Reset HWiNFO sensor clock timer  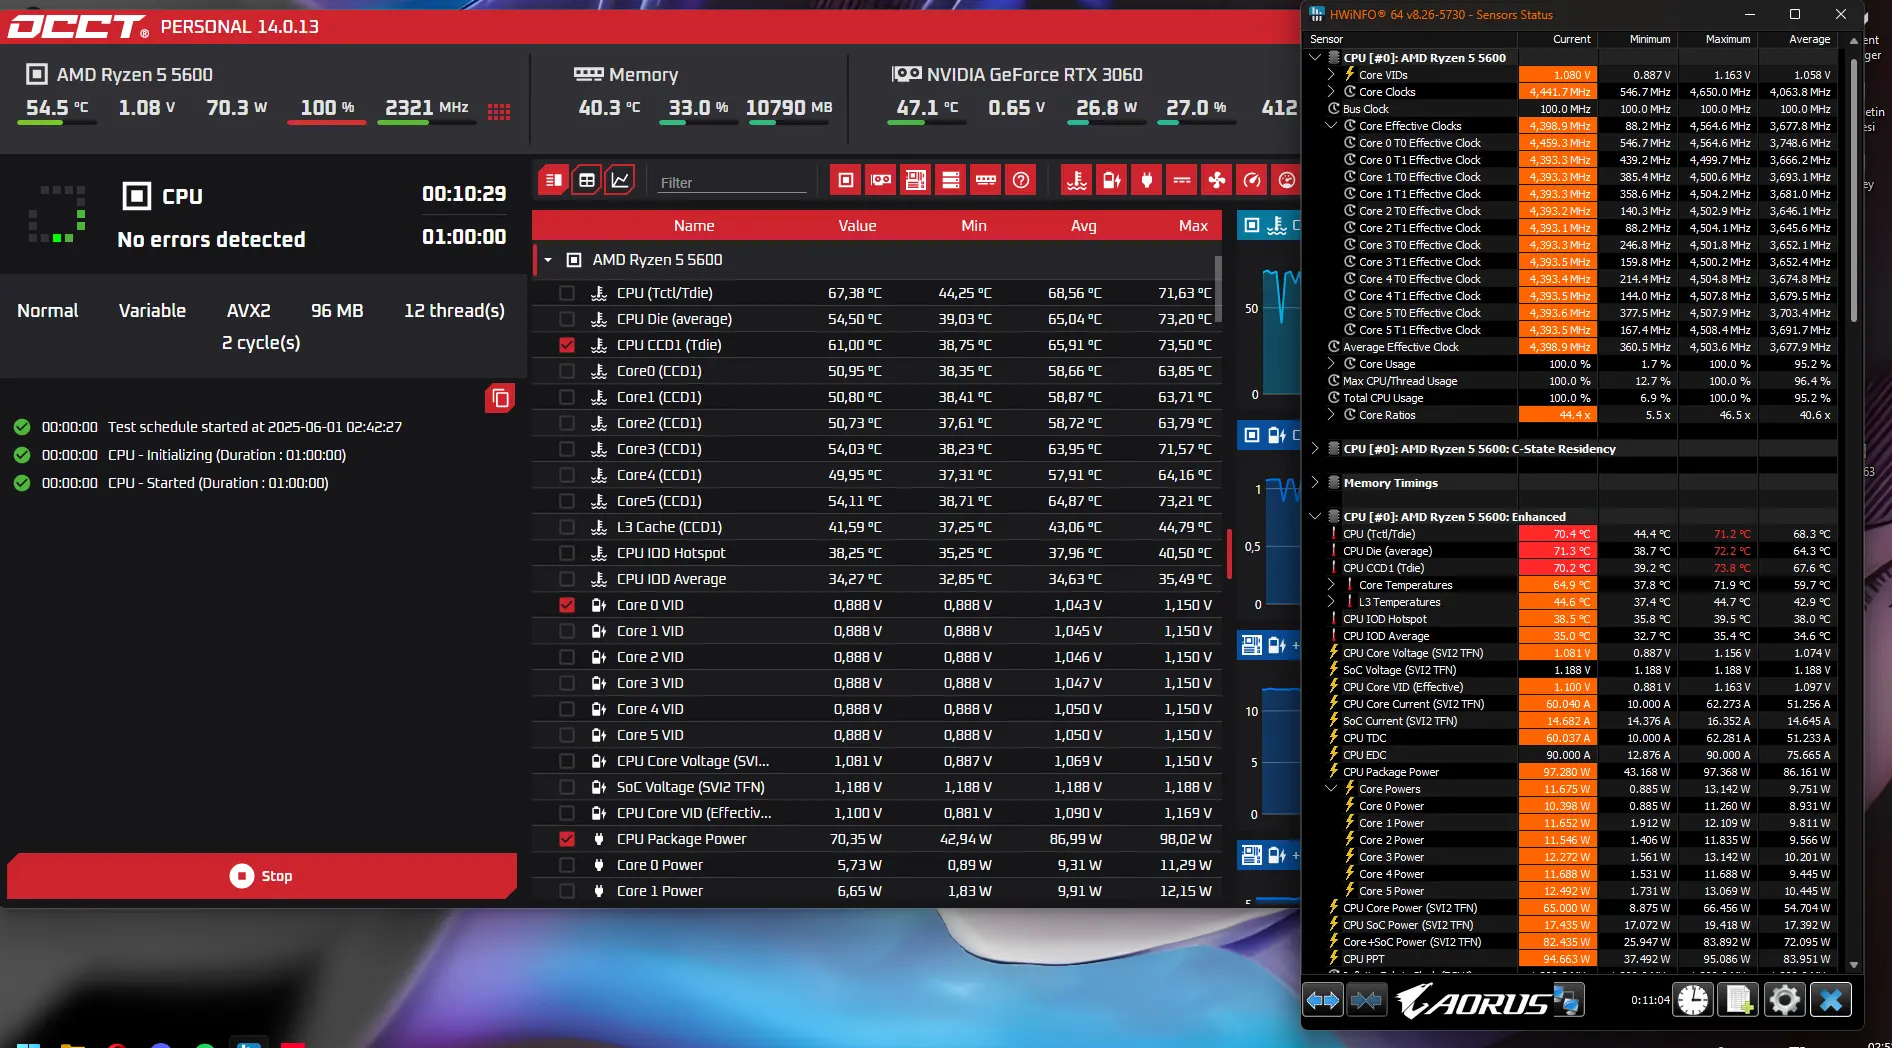click(1693, 999)
